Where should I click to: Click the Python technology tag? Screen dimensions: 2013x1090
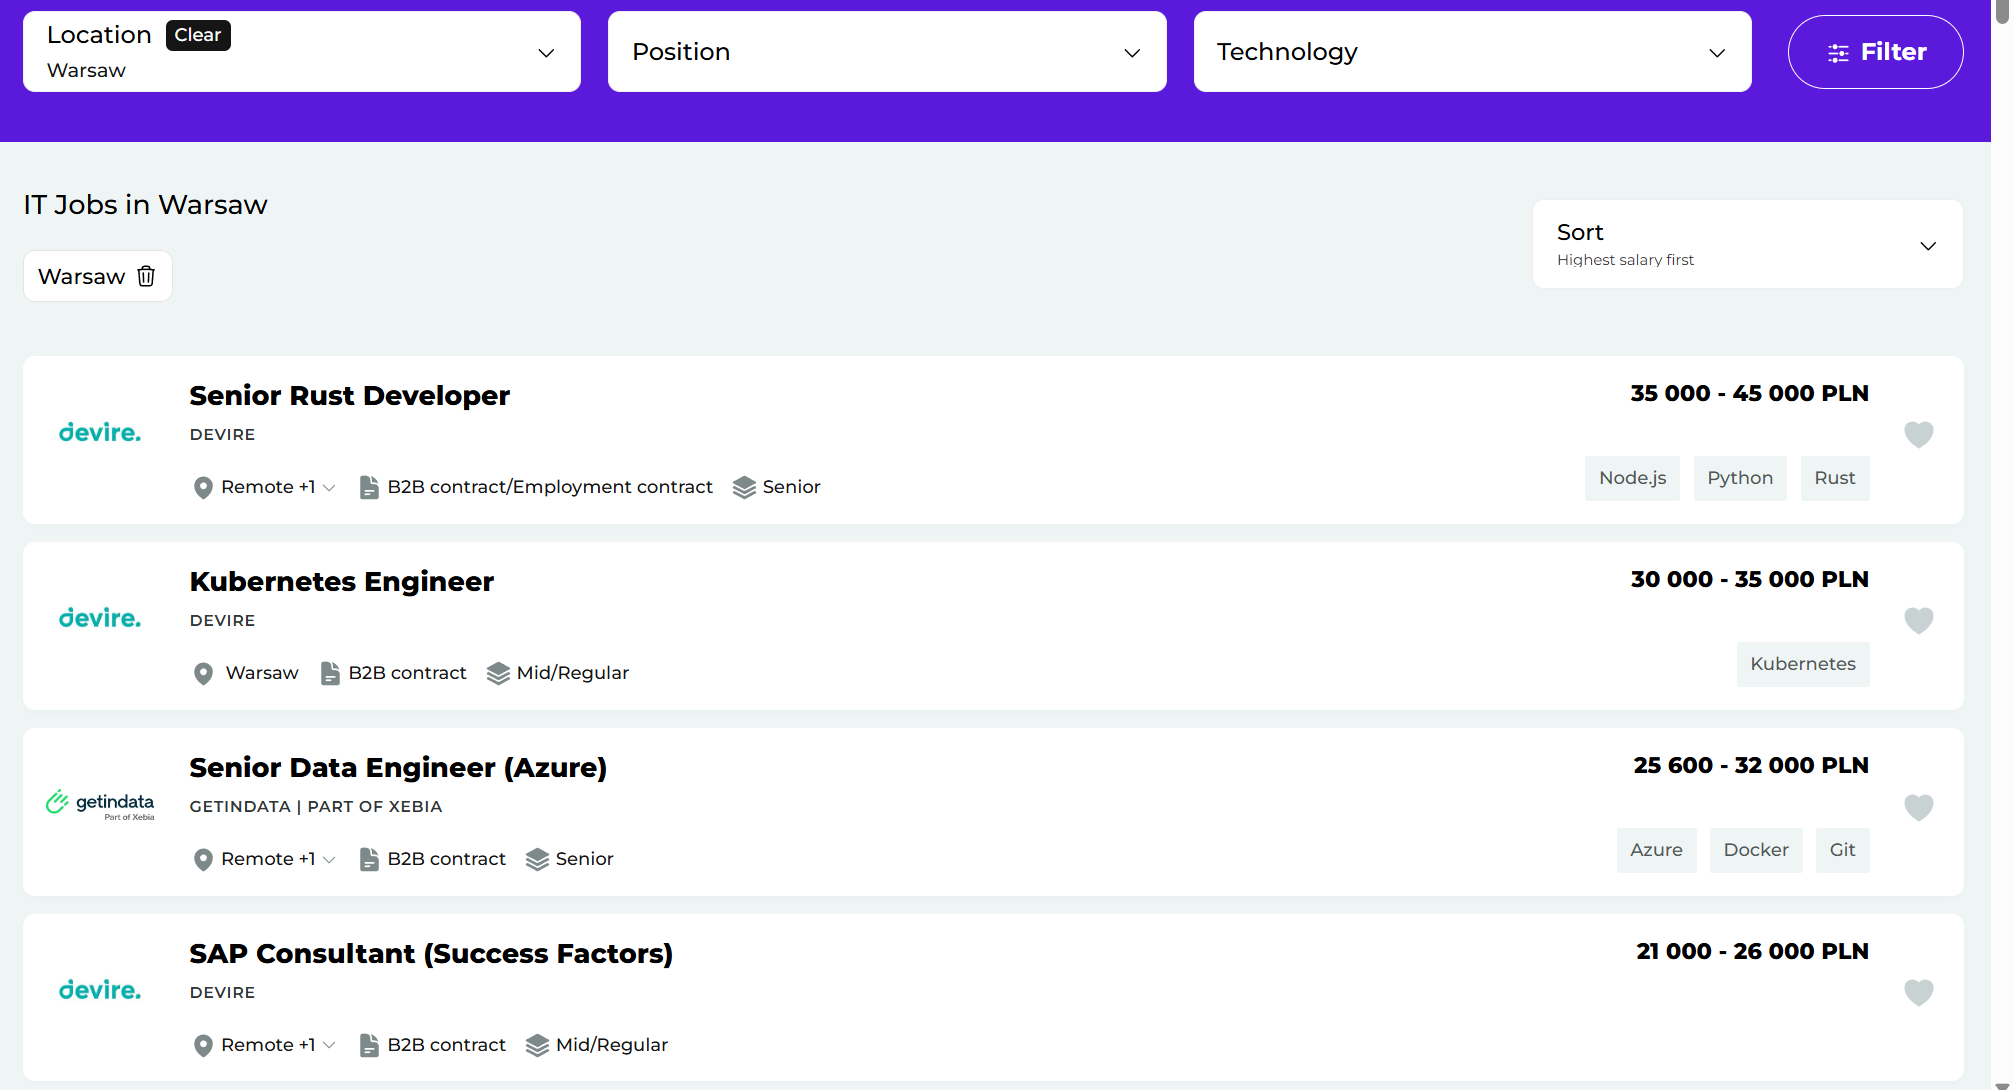point(1740,478)
